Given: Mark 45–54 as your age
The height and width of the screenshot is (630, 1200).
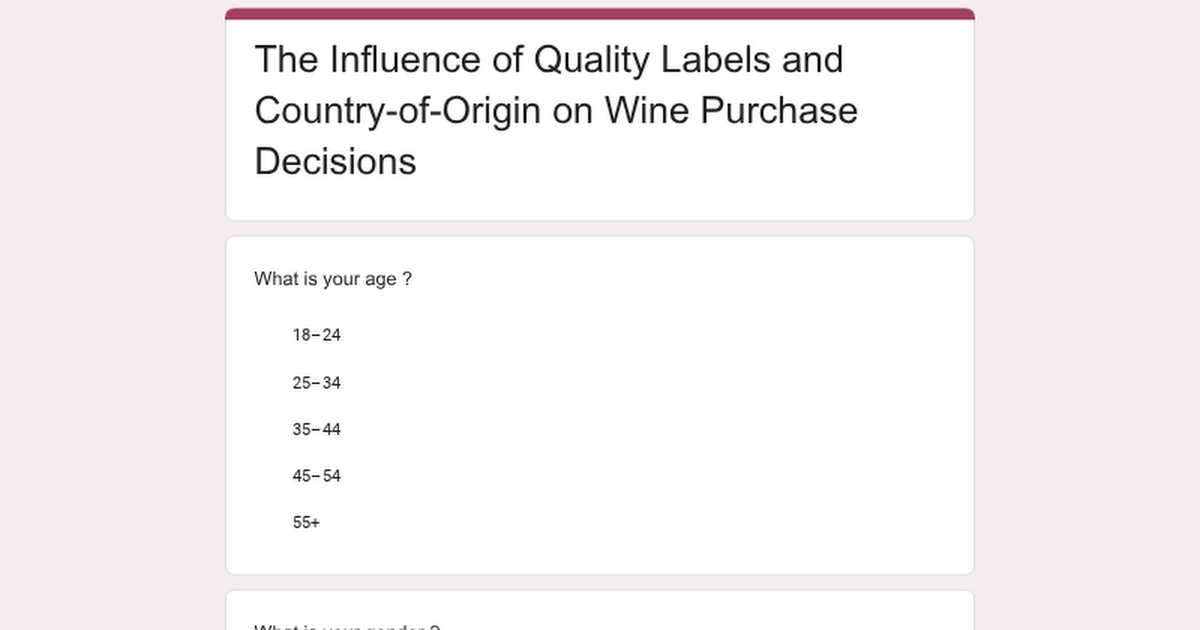Looking at the screenshot, I should coord(316,476).
